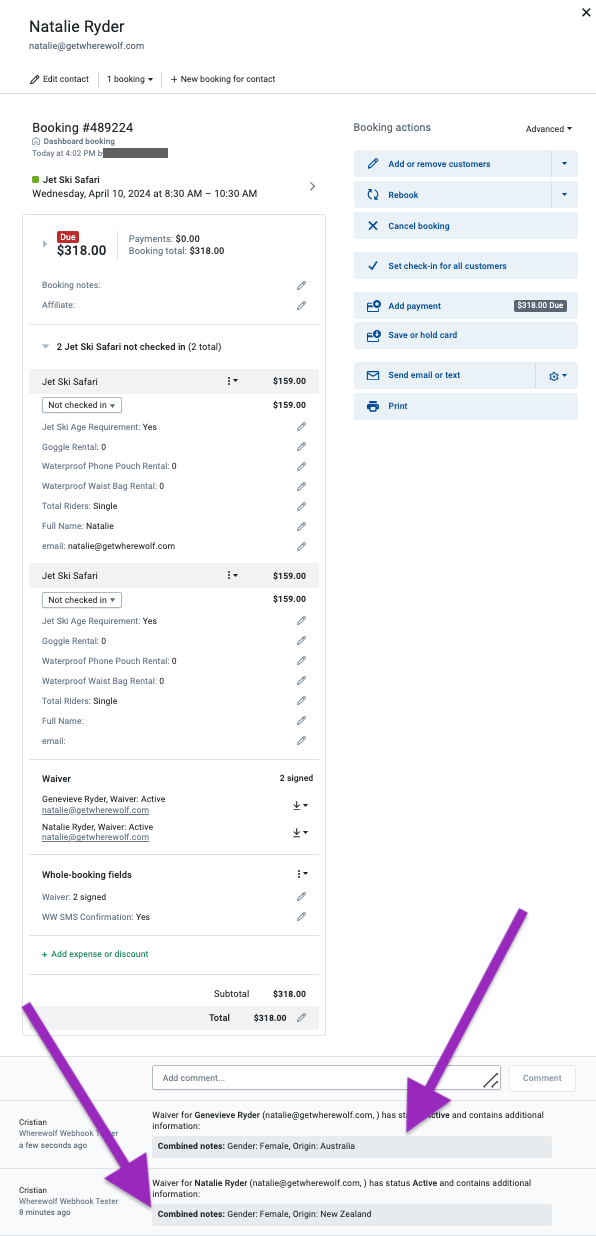The image size is (596, 1236).
Task: Expand the dropdown arrow next to Rebook
Action: click(565, 195)
